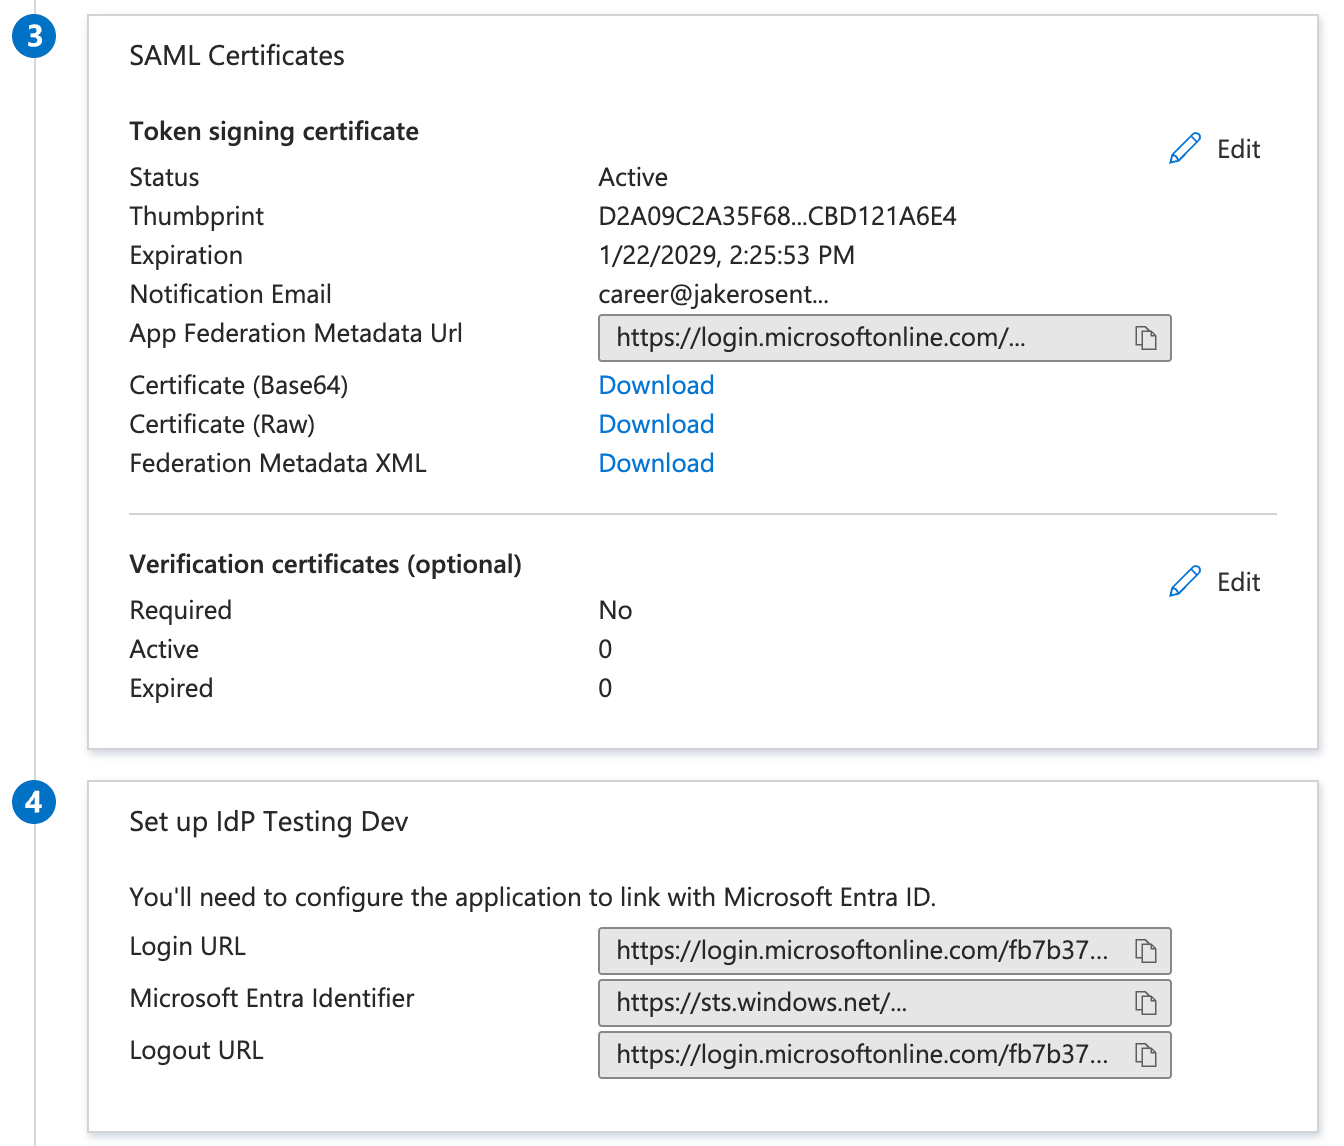Click the certificate Thumbprint value
Viewport: 1344px width, 1146px height.
pos(777,216)
